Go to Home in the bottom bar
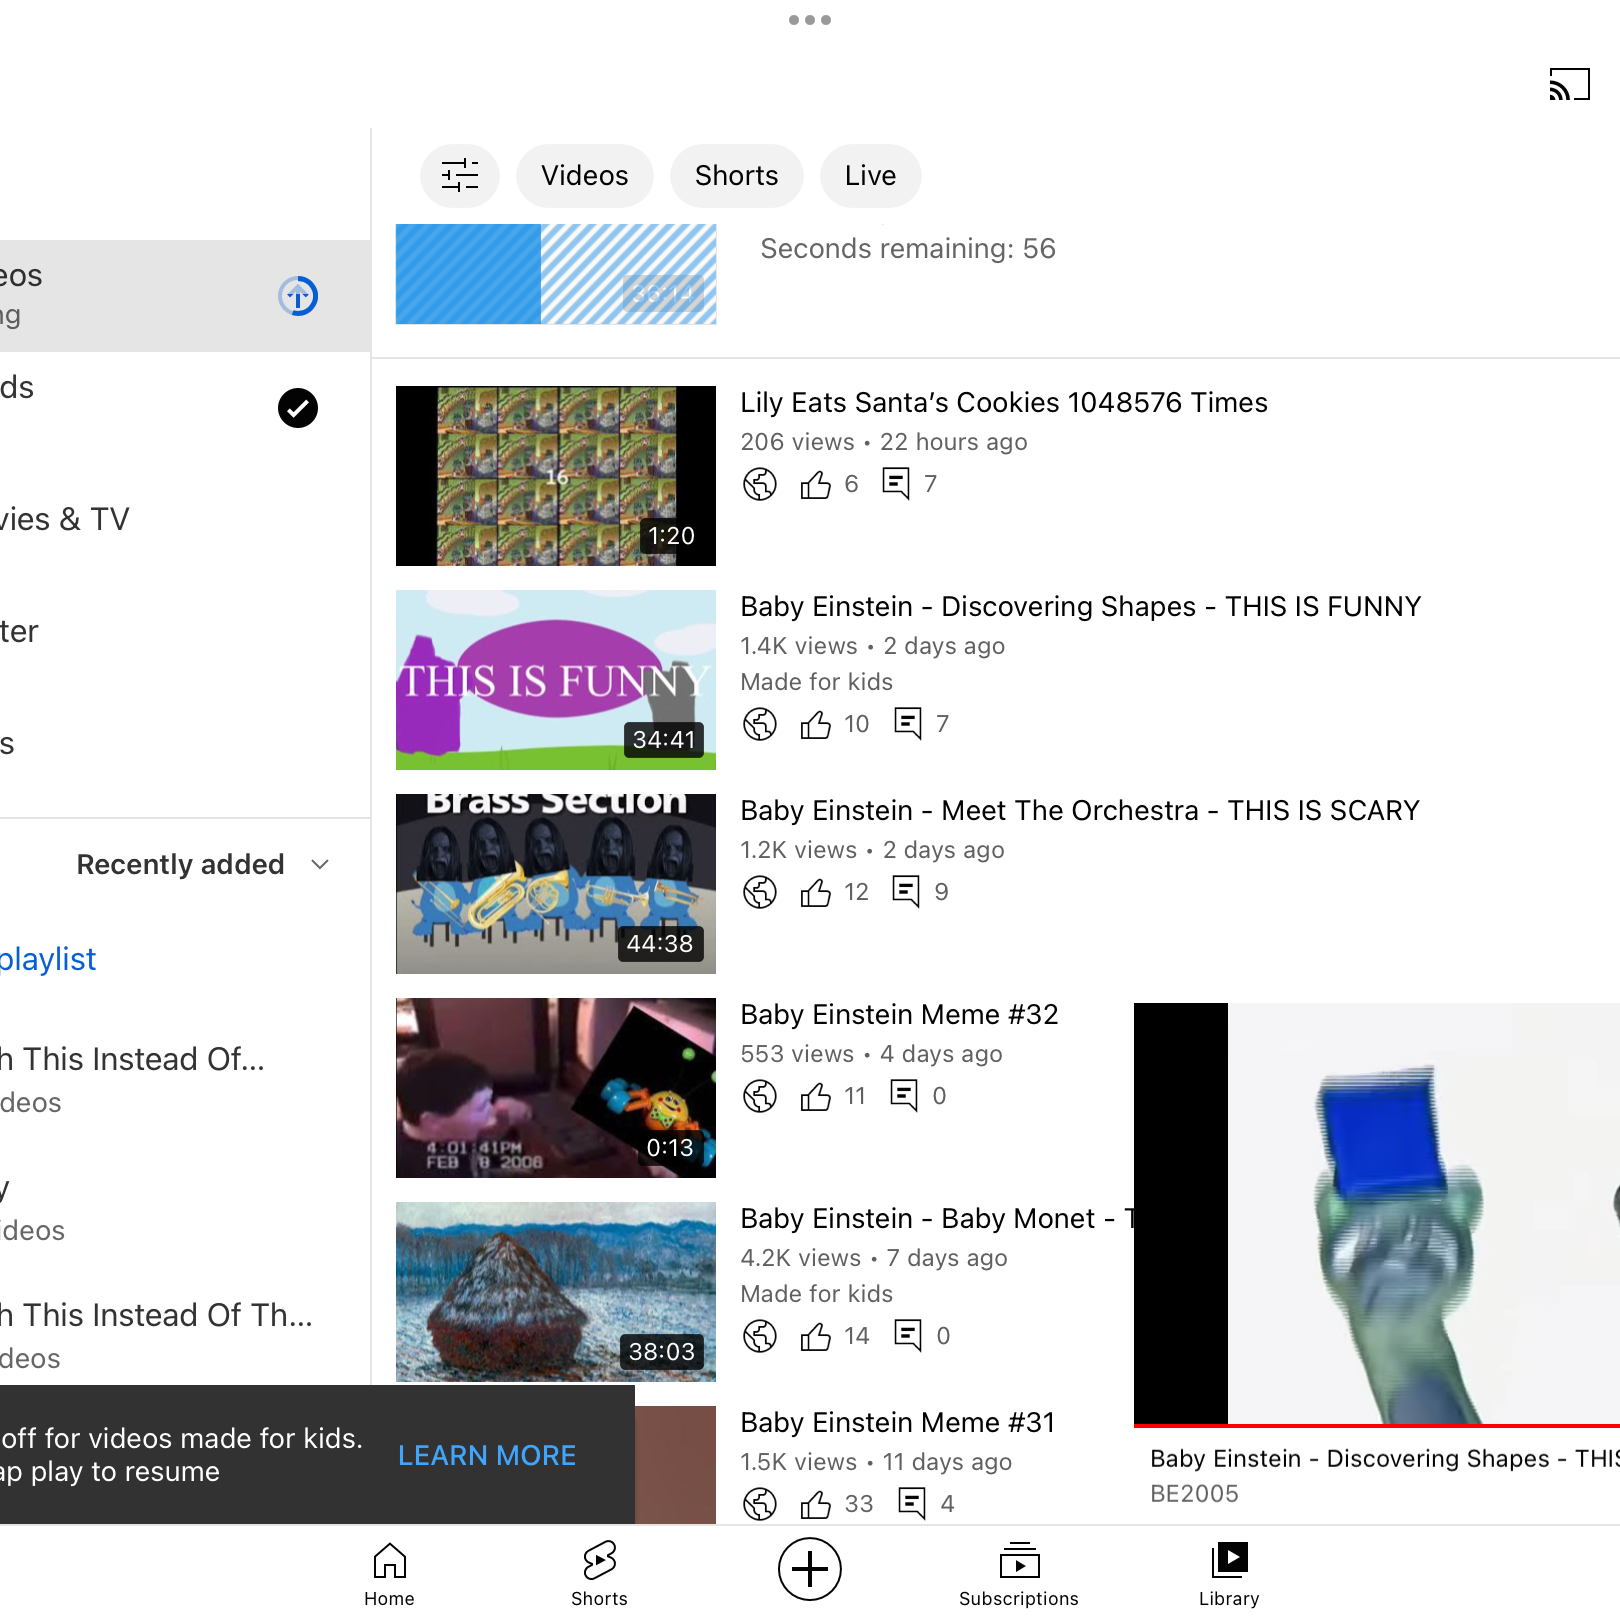The width and height of the screenshot is (1620, 1620). click(x=389, y=1572)
